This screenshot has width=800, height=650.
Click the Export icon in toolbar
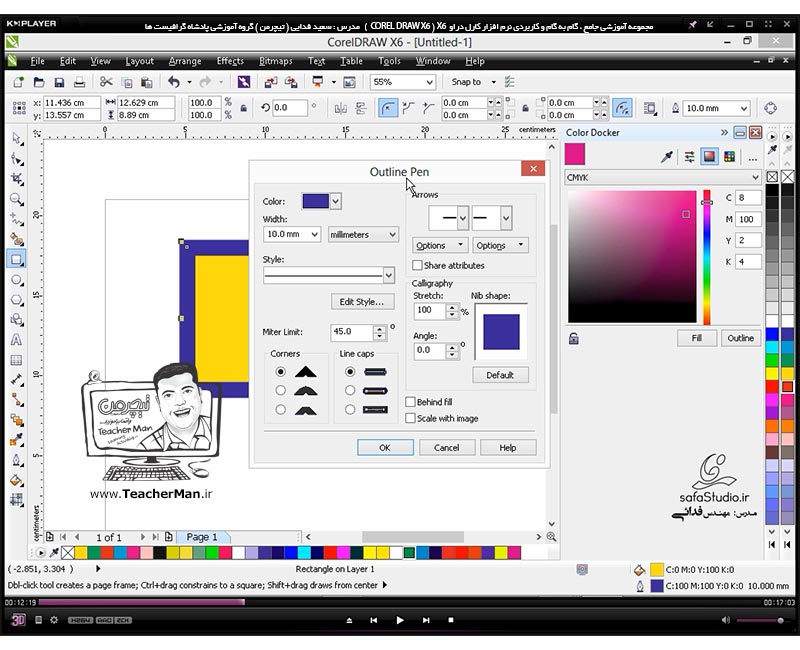tap(291, 82)
